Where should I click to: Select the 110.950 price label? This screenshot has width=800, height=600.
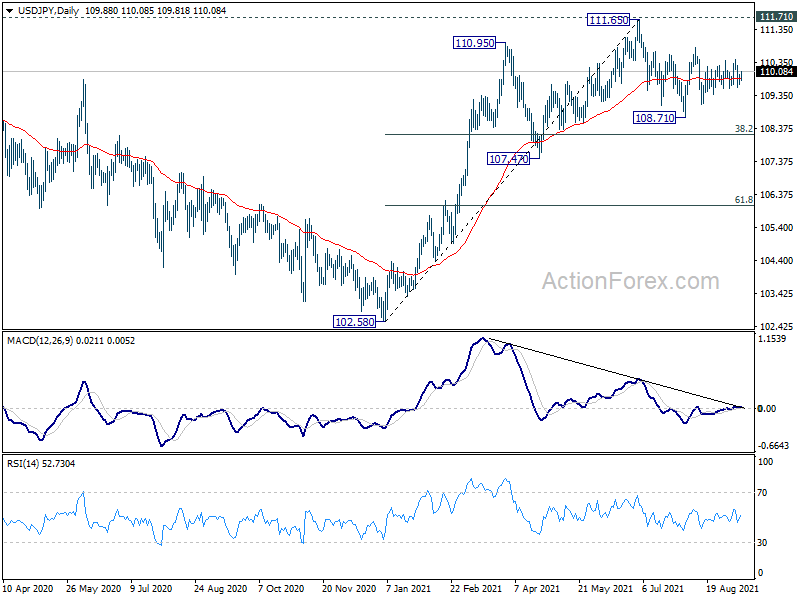pos(474,43)
